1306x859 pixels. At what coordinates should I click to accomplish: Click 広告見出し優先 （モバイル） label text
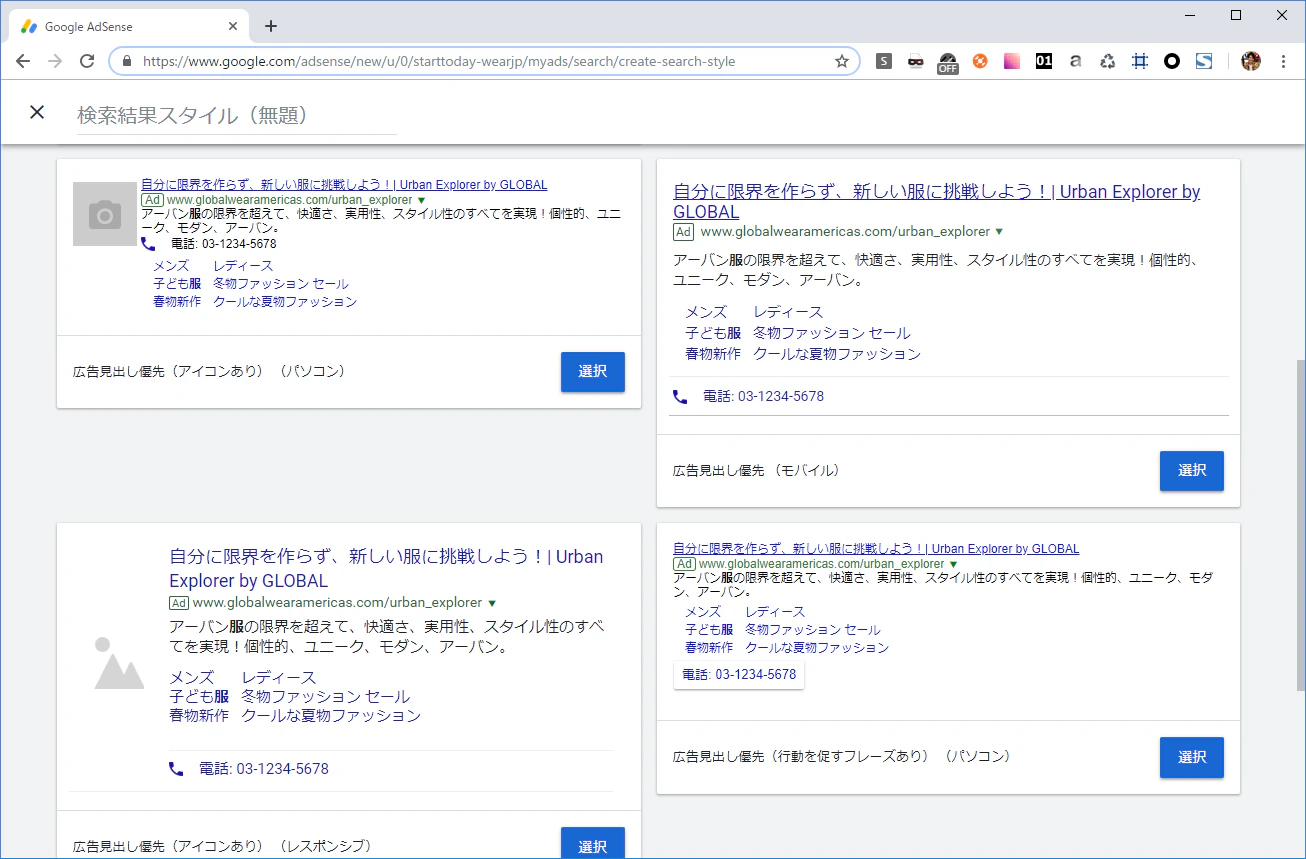[757, 470]
